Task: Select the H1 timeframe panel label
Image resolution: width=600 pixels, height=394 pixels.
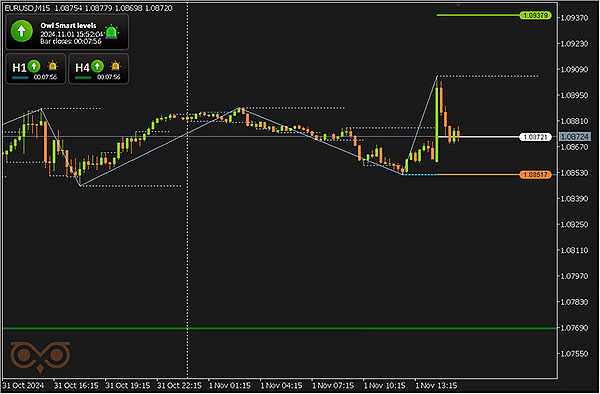Action: tap(19, 68)
